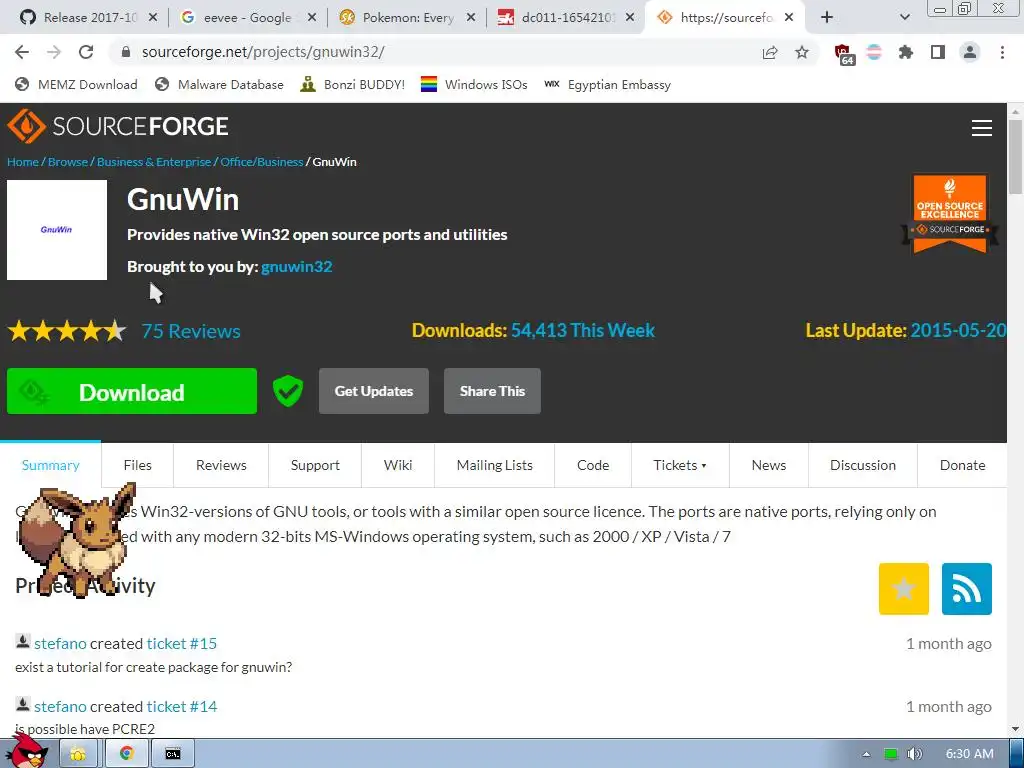This screenshot has width=1024, height=768.
Task: Open the command prompt taskbar icon
Action: (172, 754)
